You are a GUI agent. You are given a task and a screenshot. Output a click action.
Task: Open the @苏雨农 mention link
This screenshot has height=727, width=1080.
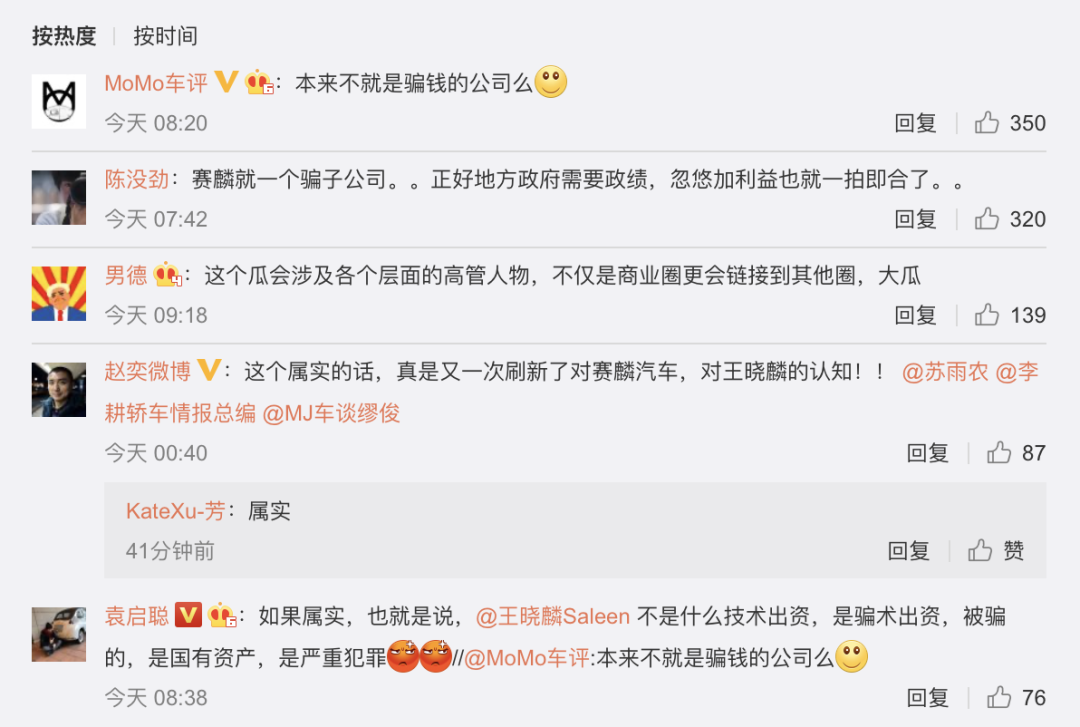[945, 371]
